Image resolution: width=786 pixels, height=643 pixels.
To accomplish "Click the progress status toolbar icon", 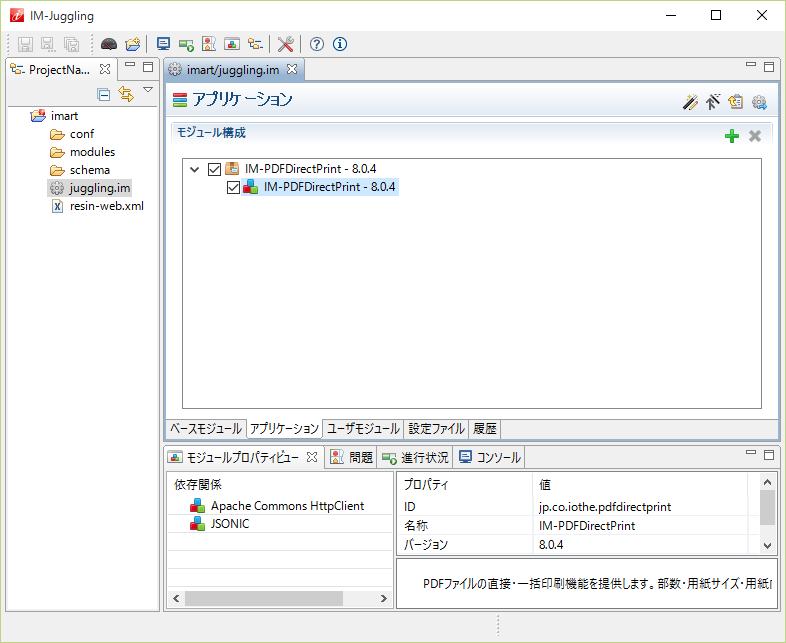I will (x=186, y=45).
